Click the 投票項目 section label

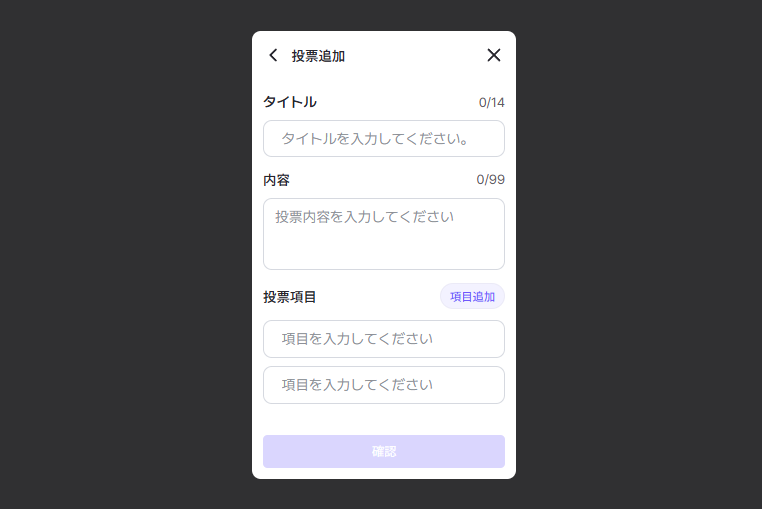coord(290,297)
